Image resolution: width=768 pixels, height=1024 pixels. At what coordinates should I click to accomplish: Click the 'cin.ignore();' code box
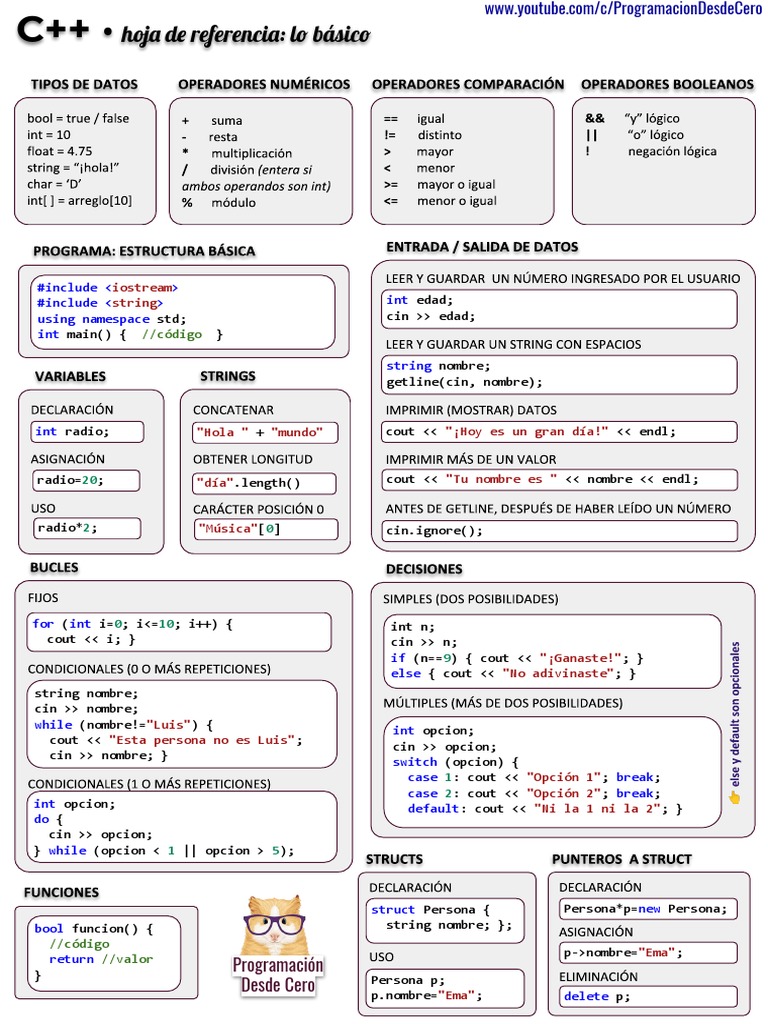(x=559, y=530)
